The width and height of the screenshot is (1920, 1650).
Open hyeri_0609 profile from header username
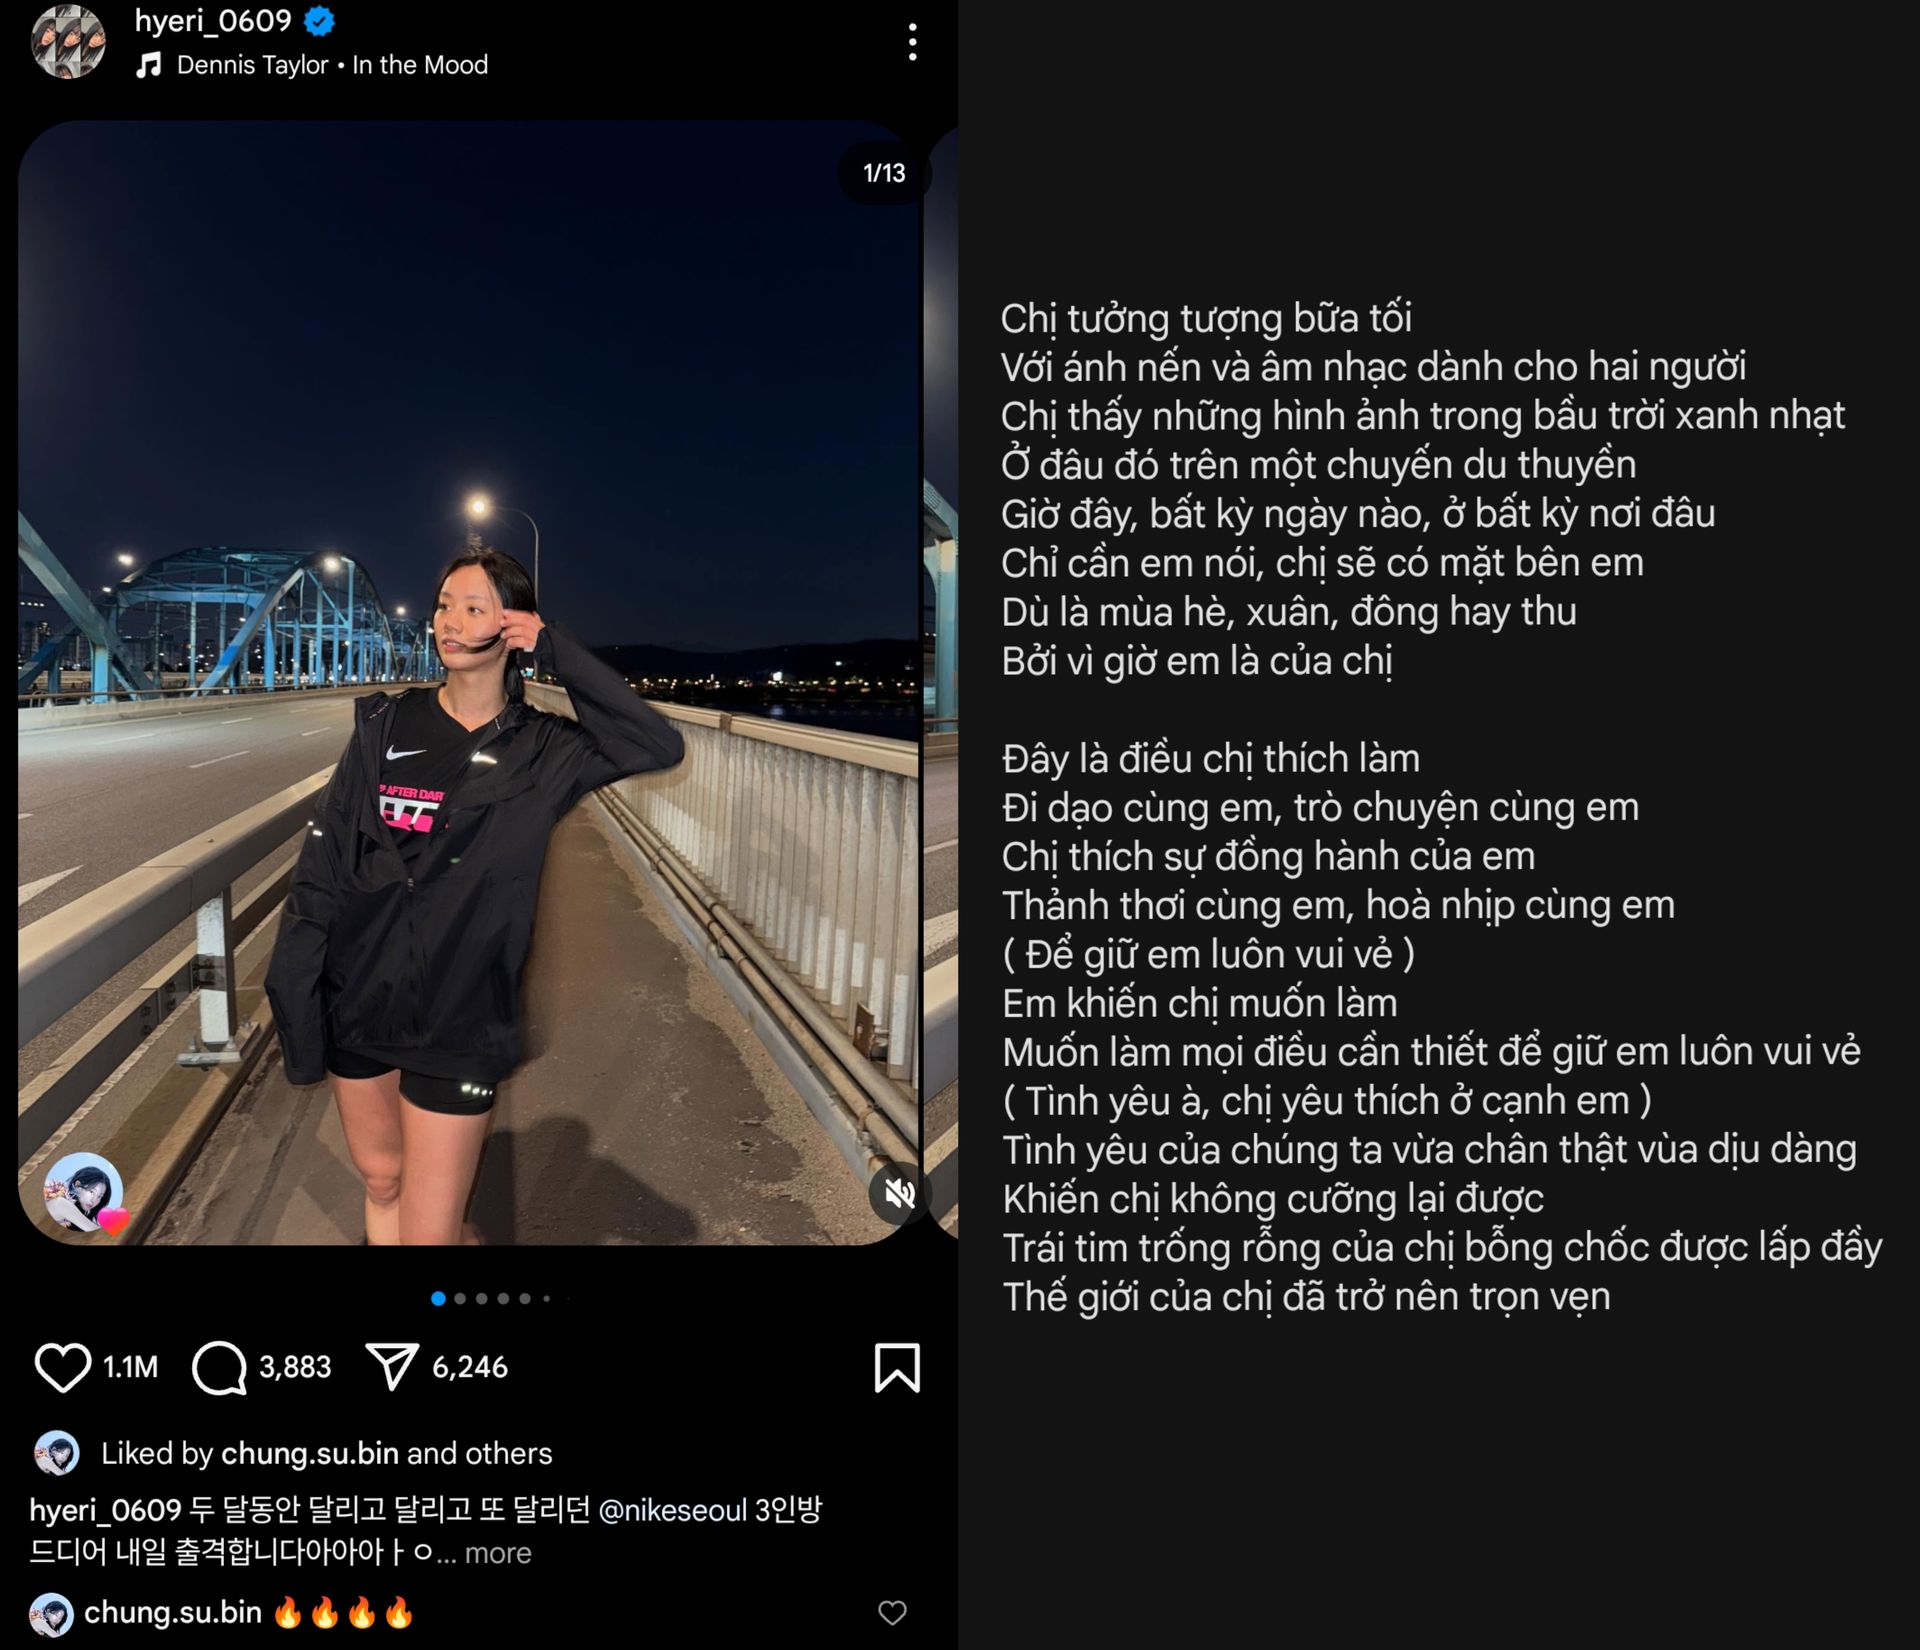coord(213,21)
